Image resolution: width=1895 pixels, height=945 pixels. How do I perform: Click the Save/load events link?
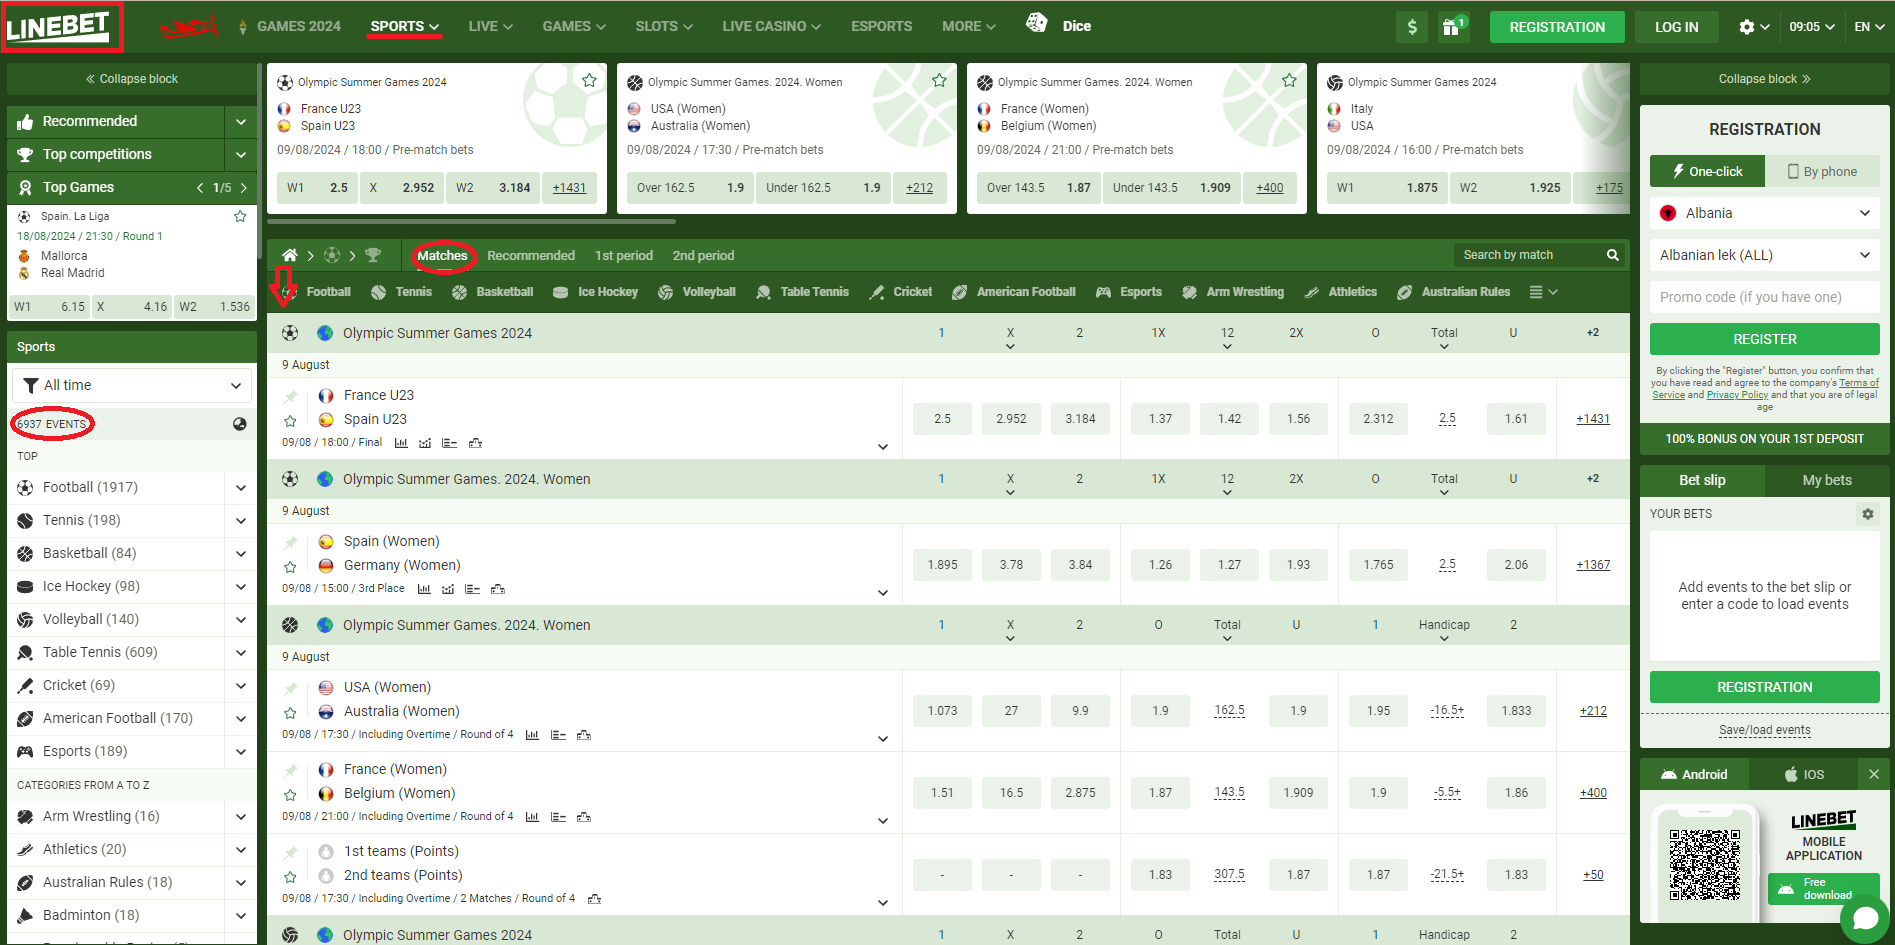pyautogui.click(x=1764, y=730)
